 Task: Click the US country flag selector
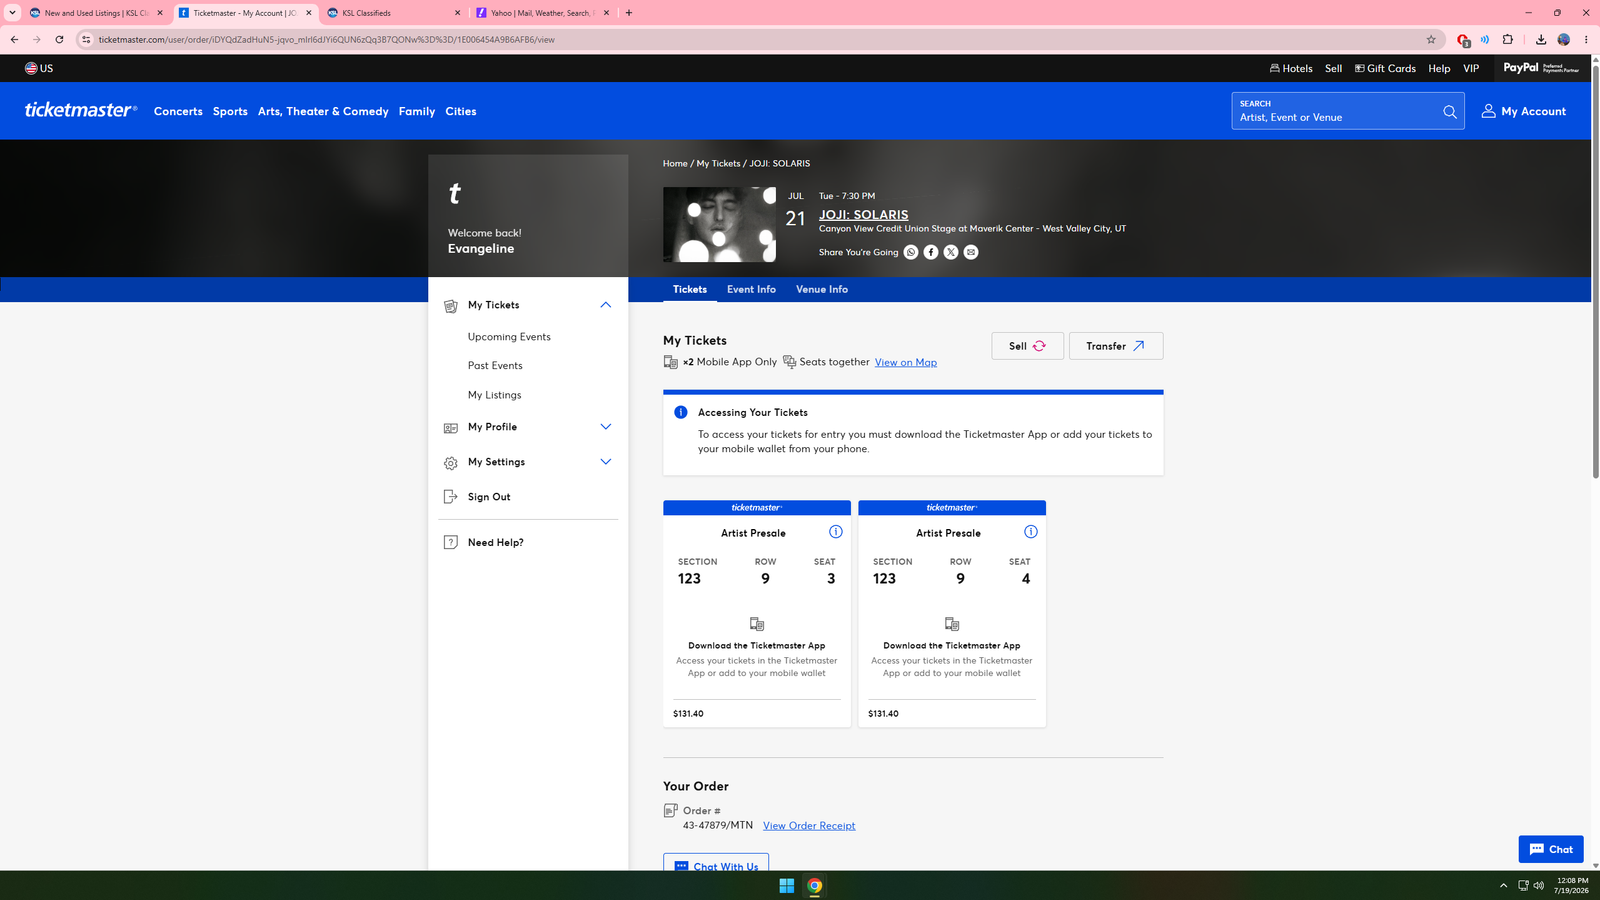39,68
